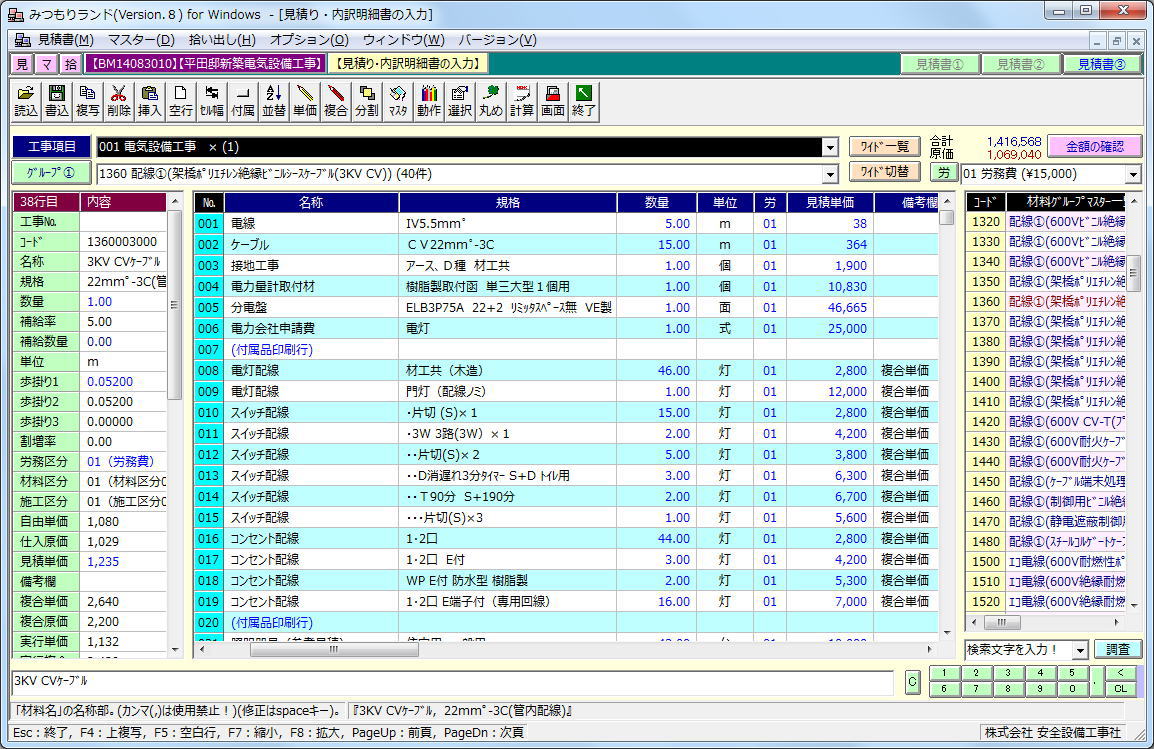Insert a row with the 挿入 icon
1154x749 pixels.
pyautogui.click(x=149, y=101)
